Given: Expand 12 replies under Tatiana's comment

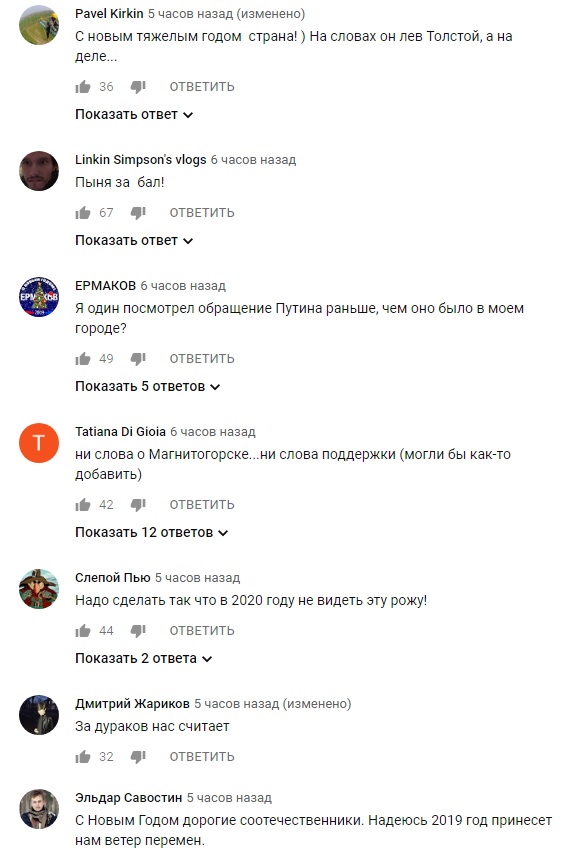Looking at the screenshot, I should 151,532.
